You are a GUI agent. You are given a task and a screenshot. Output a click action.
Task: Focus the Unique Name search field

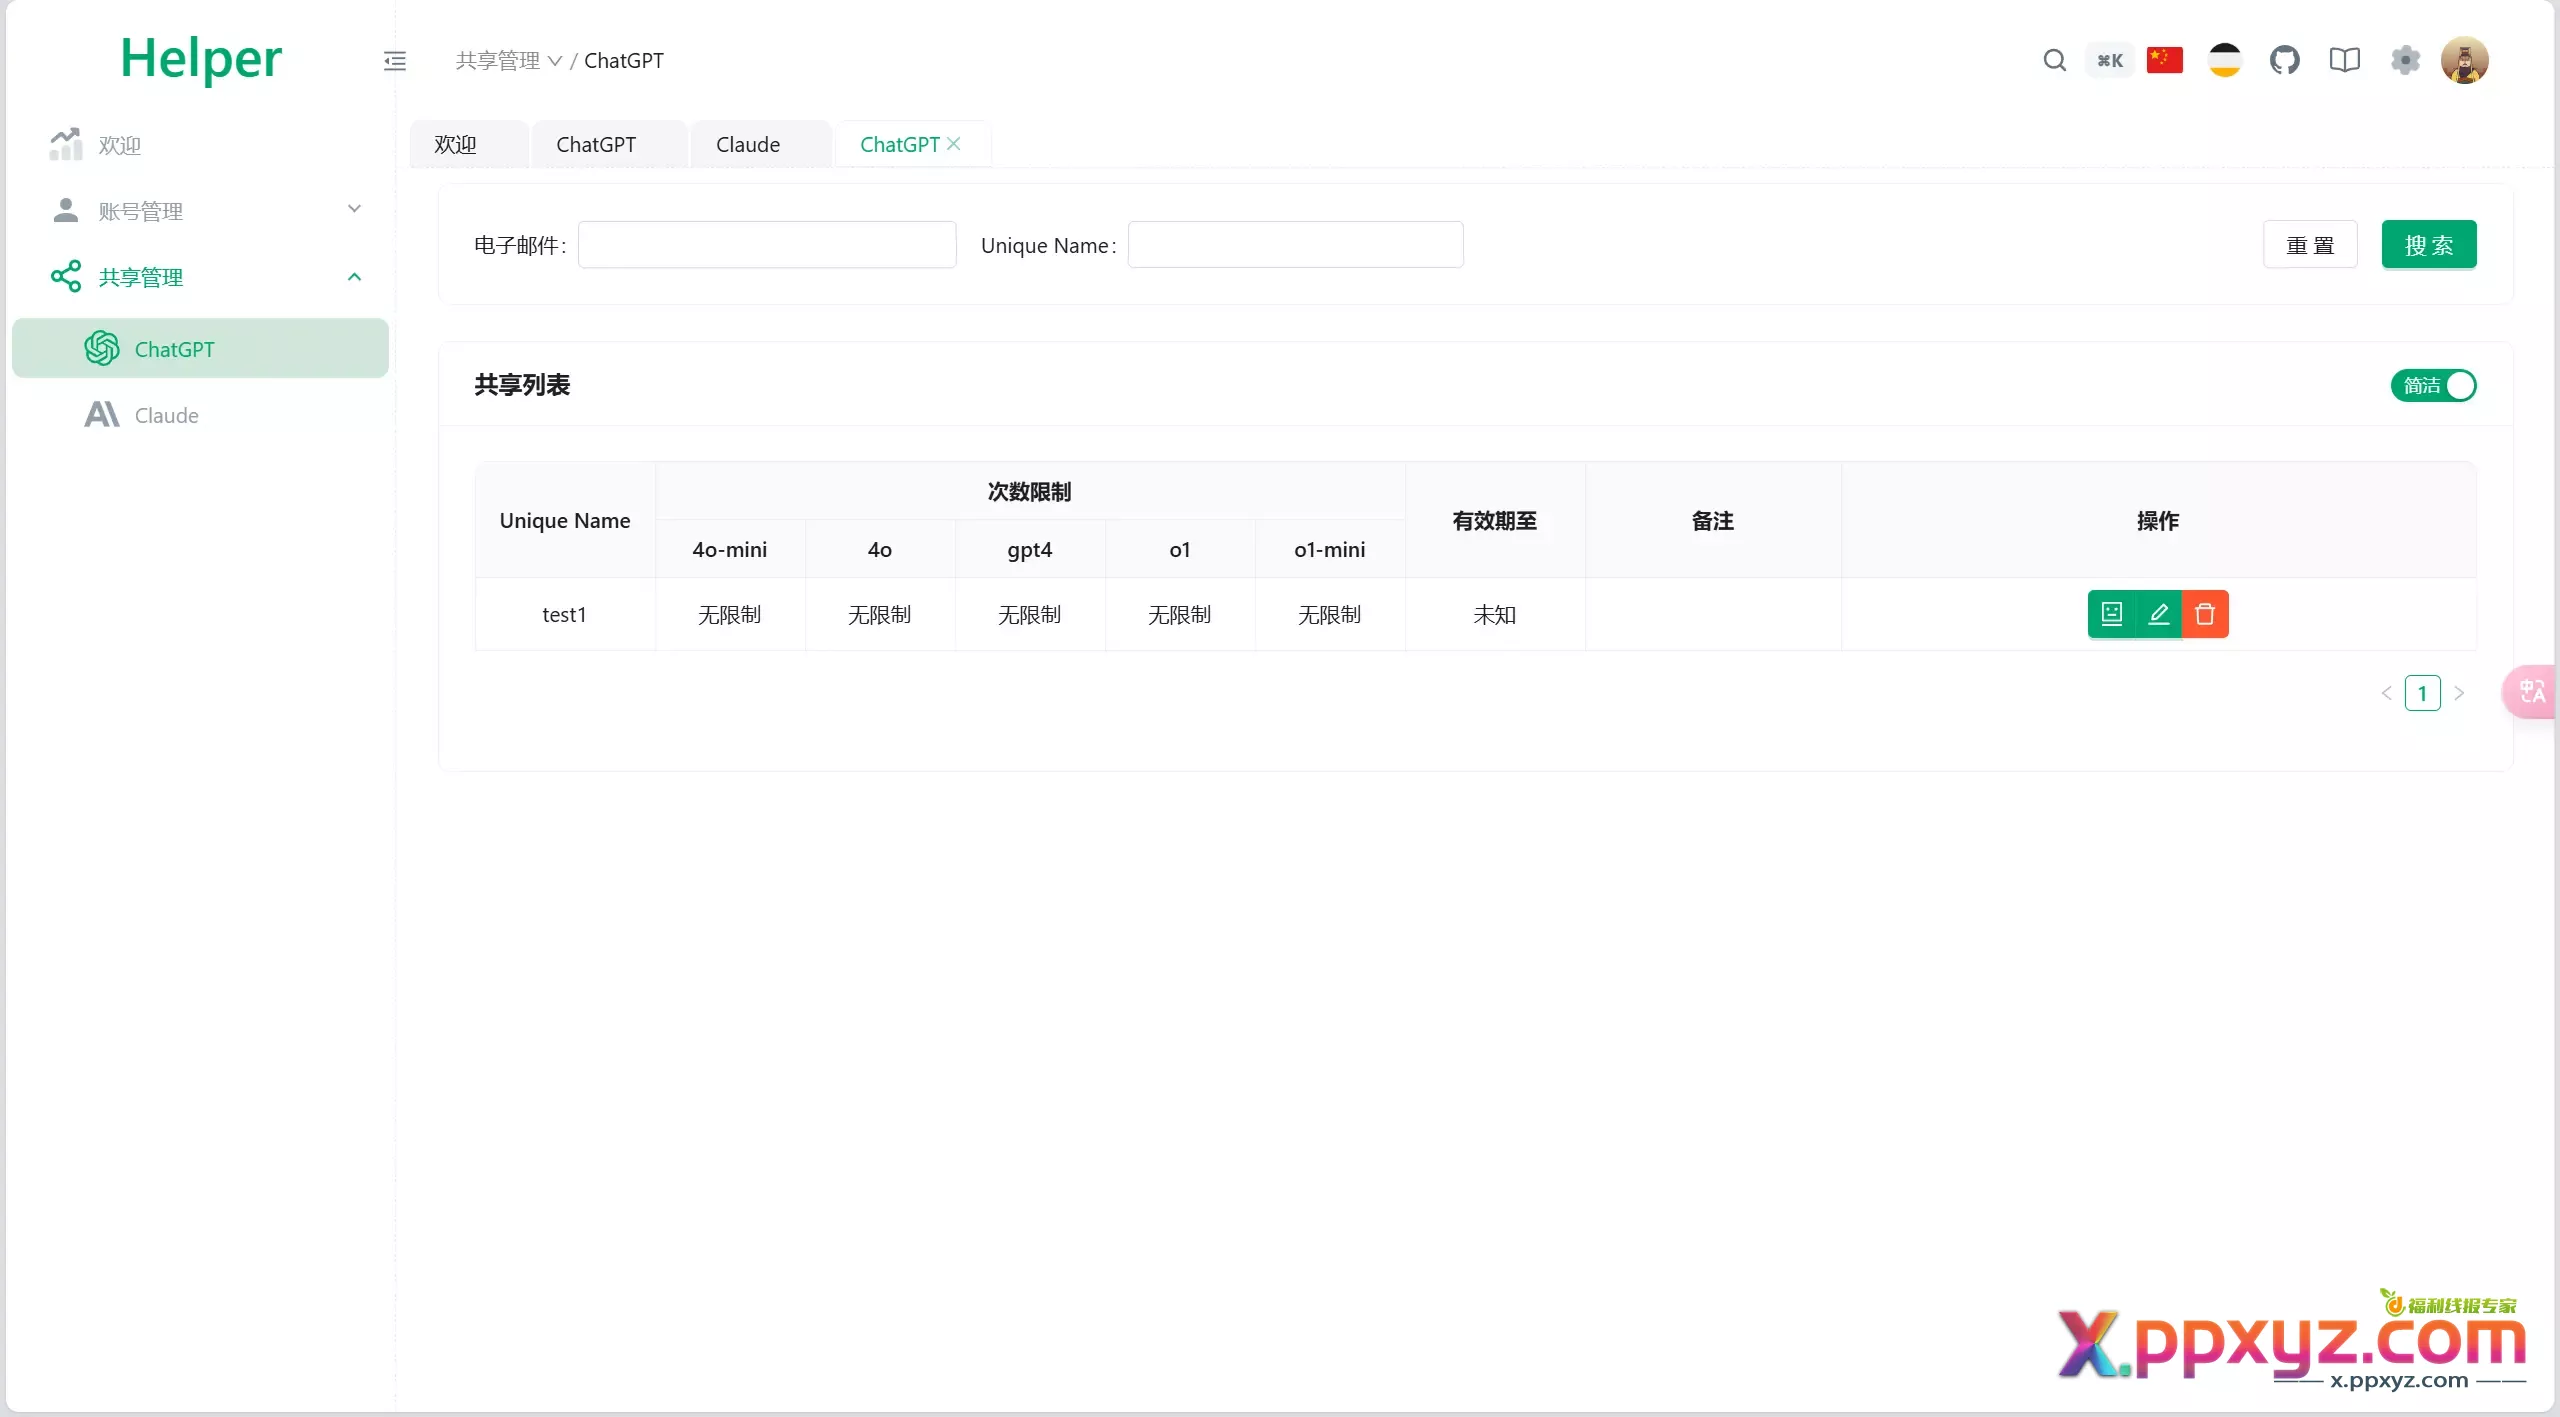click(1295, 245)
